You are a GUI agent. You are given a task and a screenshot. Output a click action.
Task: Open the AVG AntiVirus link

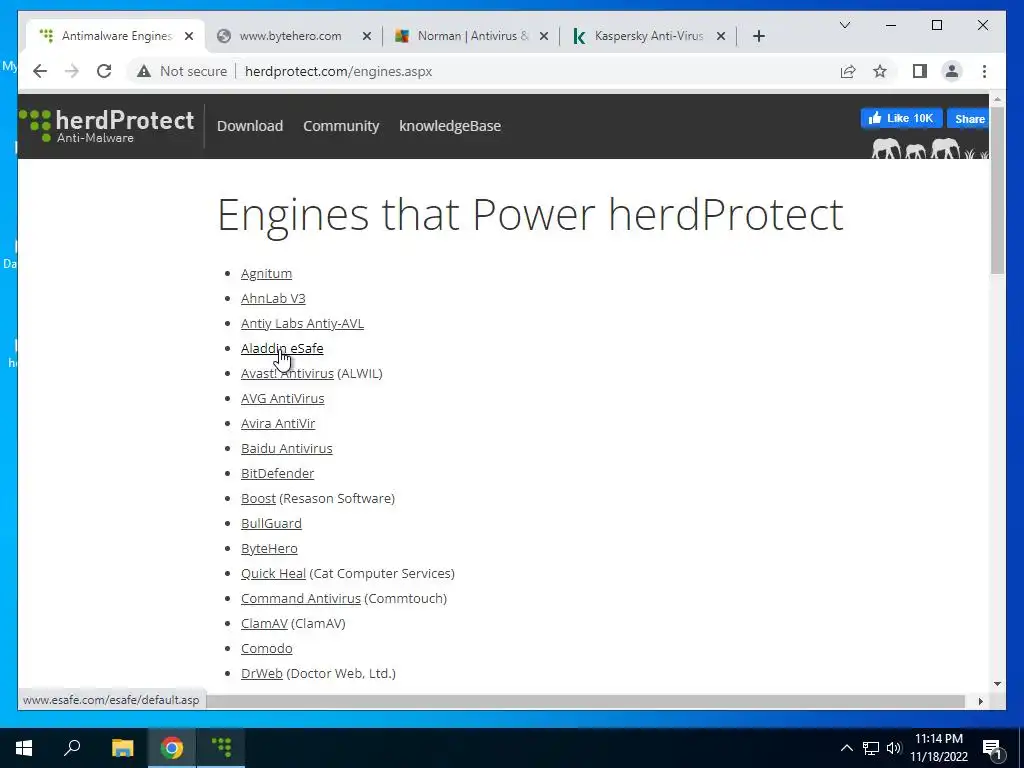click(283, 398)
